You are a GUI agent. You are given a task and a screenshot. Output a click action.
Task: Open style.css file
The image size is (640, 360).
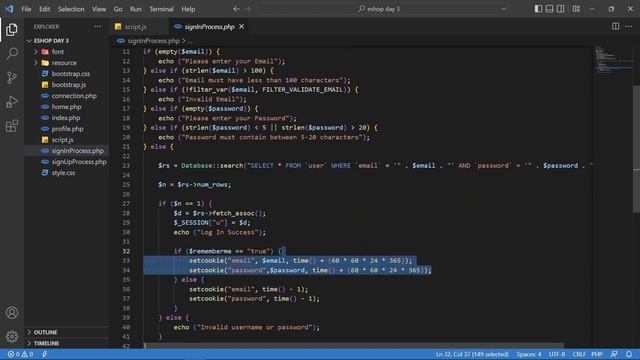point(63,173)
